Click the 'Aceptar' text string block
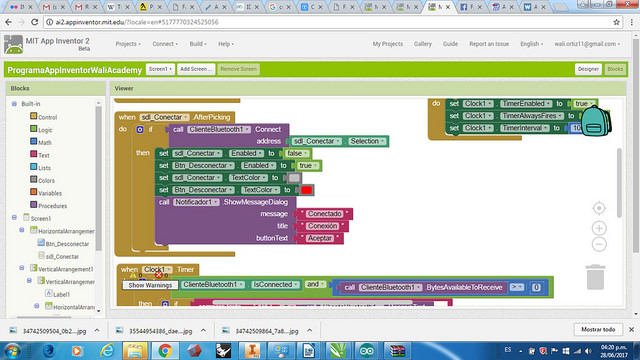This screenshot has height=360, width=640. tap(320, 238)
